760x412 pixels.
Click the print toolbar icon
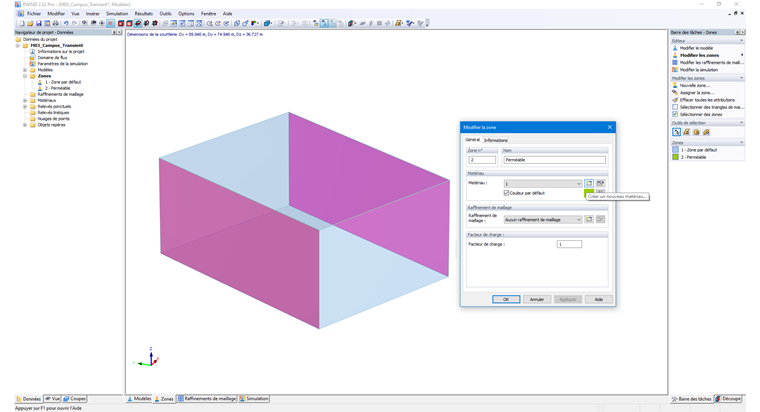pyautogui.click(x=56, y=23)
